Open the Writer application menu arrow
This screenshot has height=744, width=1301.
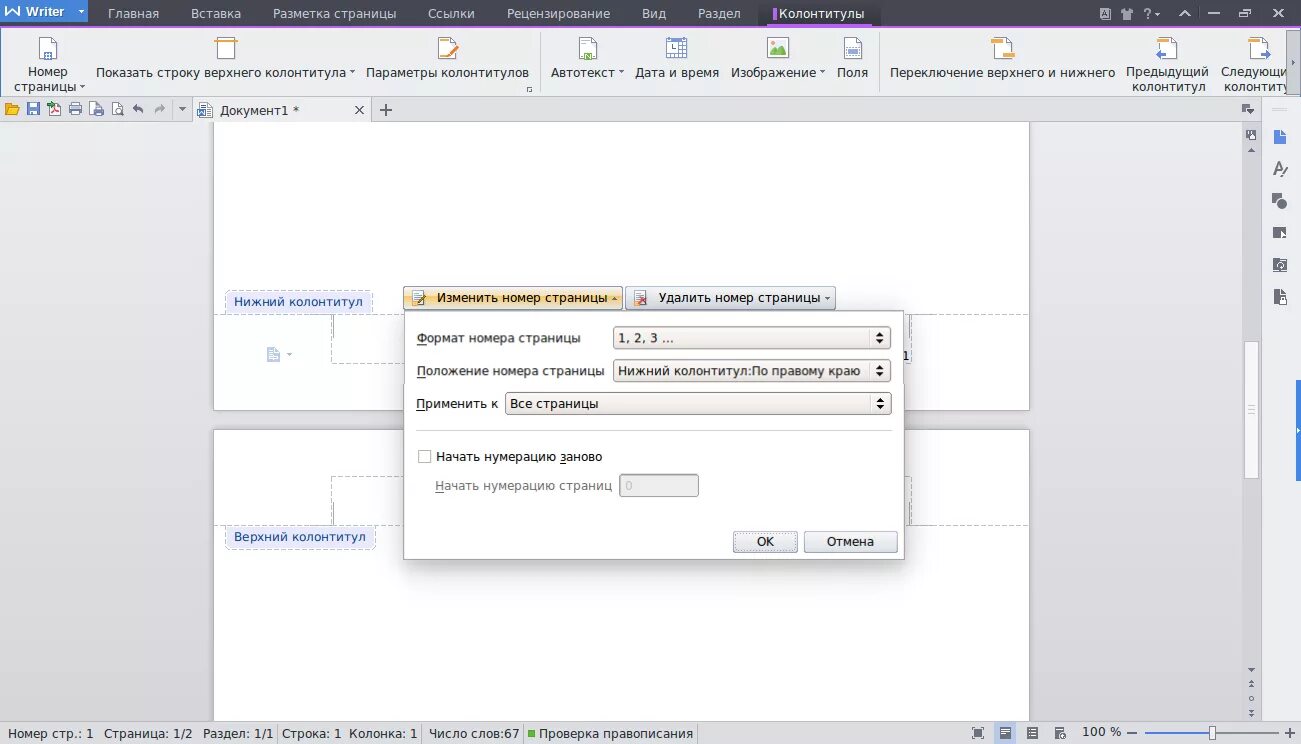(x=81, y=12)
